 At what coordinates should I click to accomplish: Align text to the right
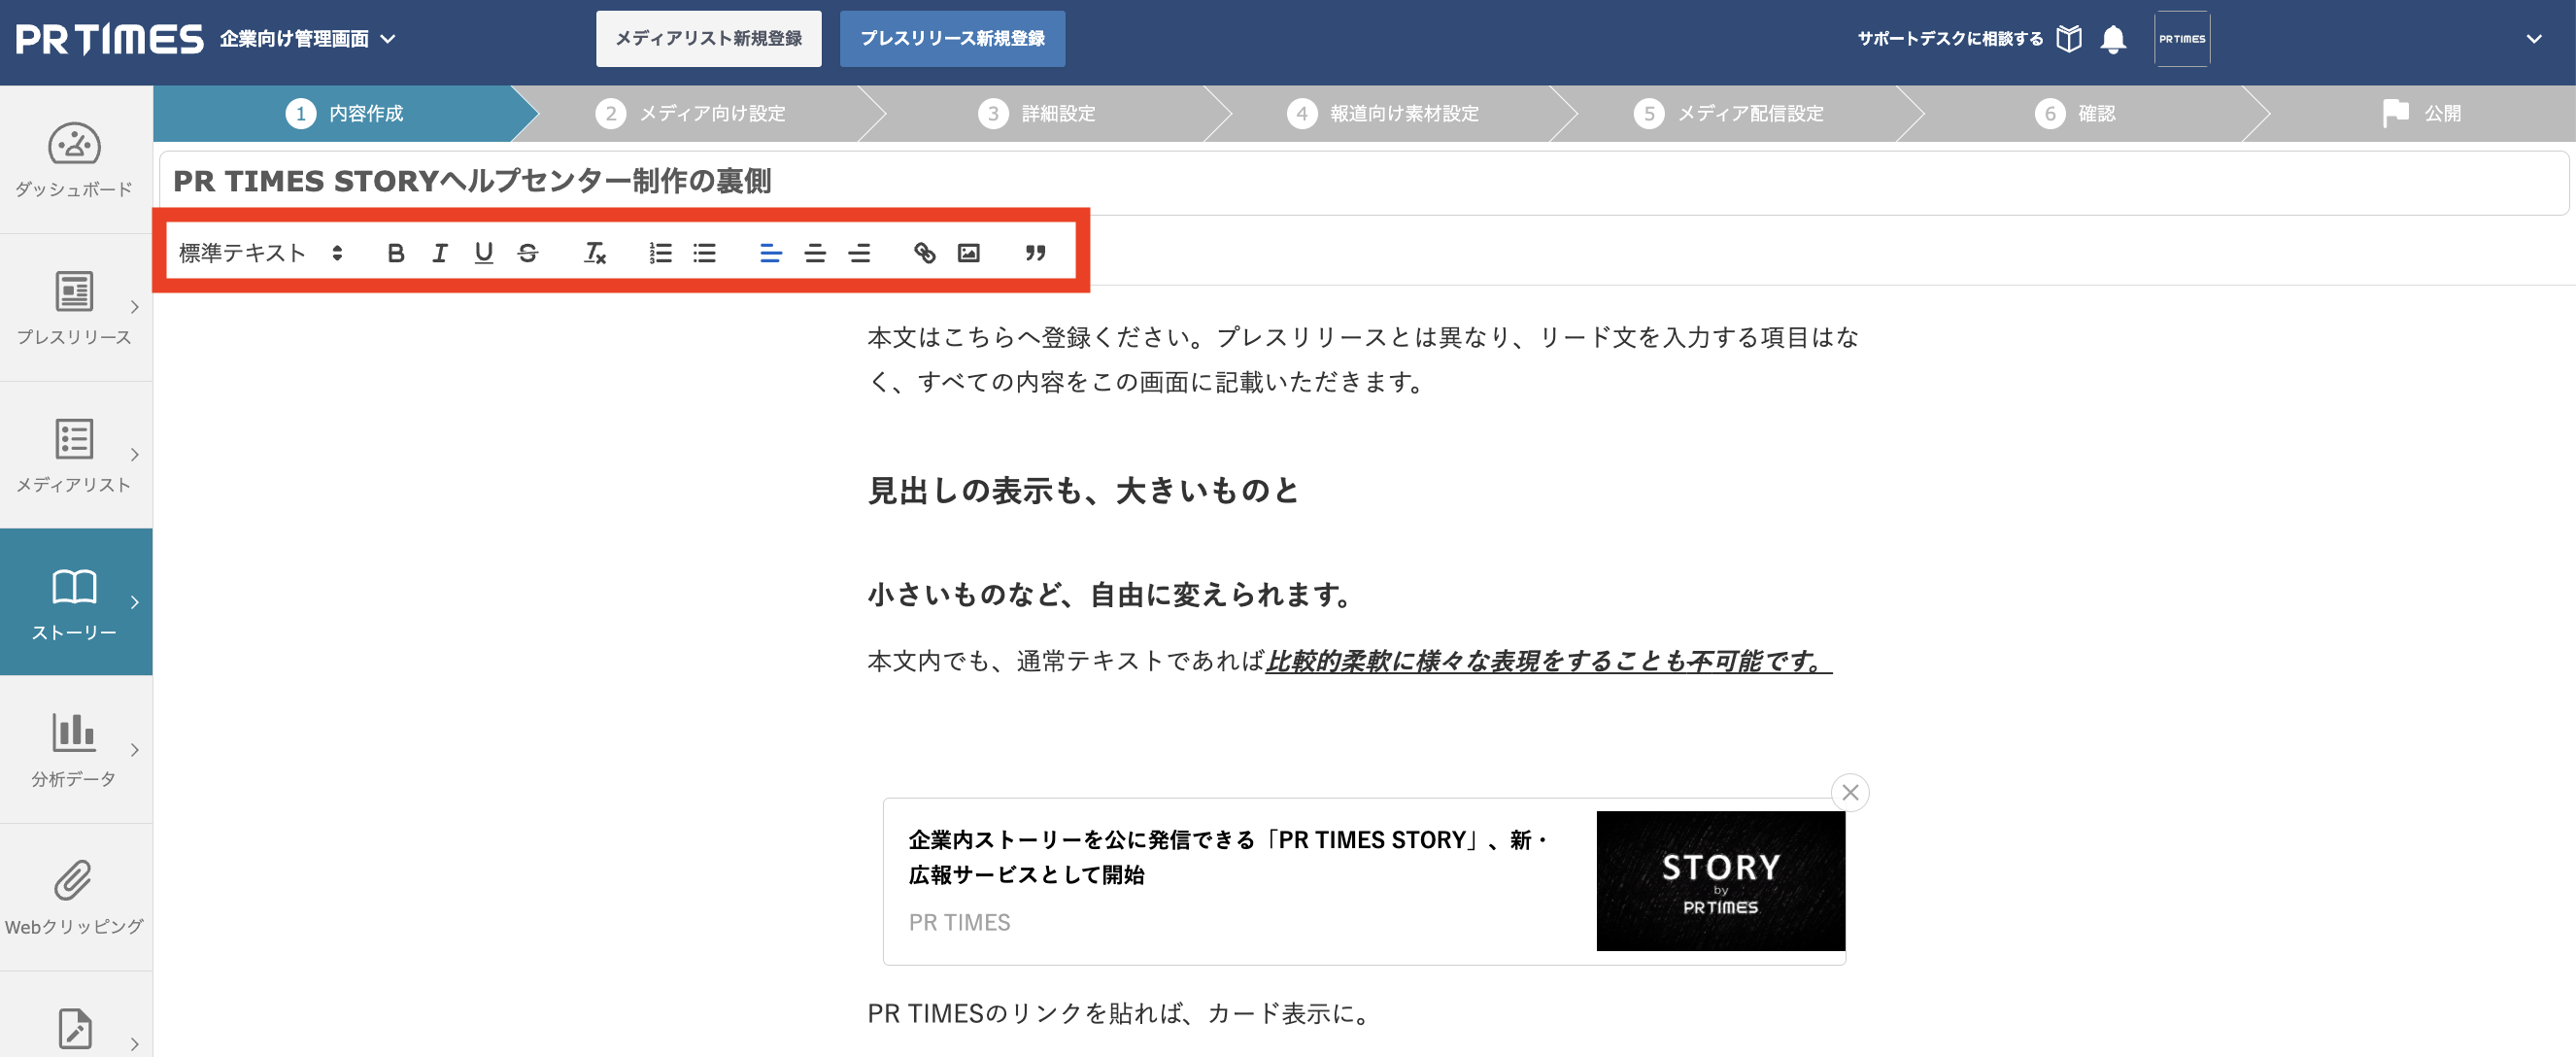(x=859, y=253)
